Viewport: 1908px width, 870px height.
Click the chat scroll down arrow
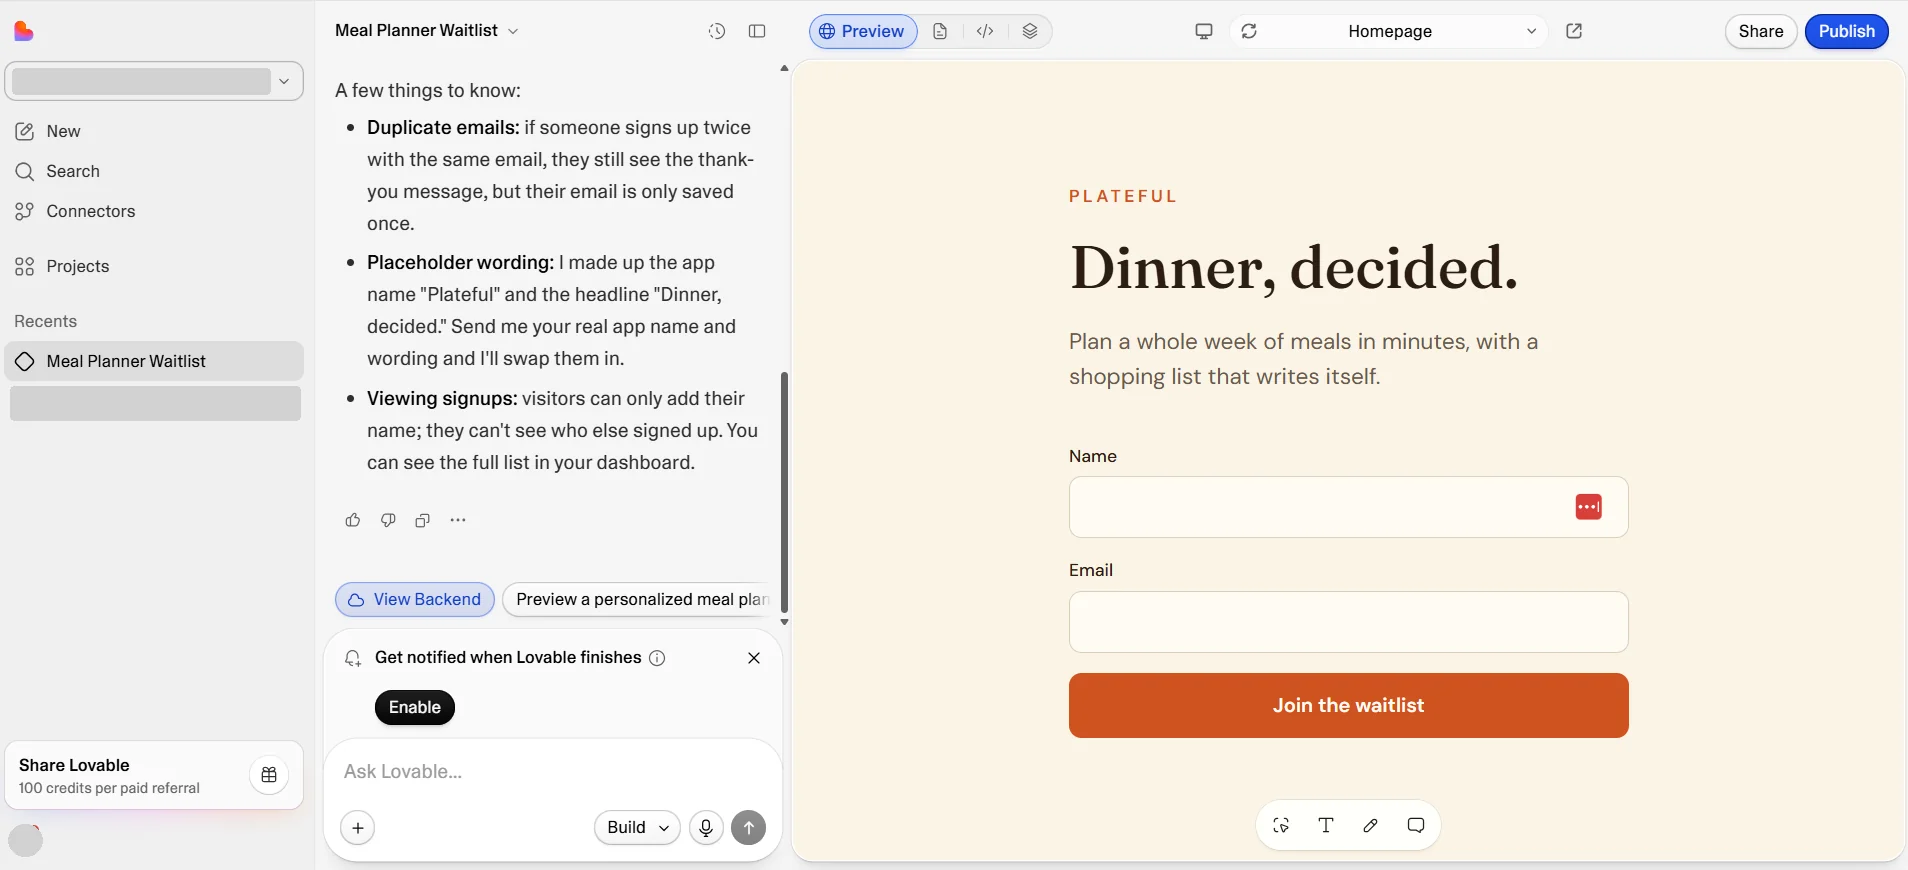pyautogui.click(x=784, y=622)
